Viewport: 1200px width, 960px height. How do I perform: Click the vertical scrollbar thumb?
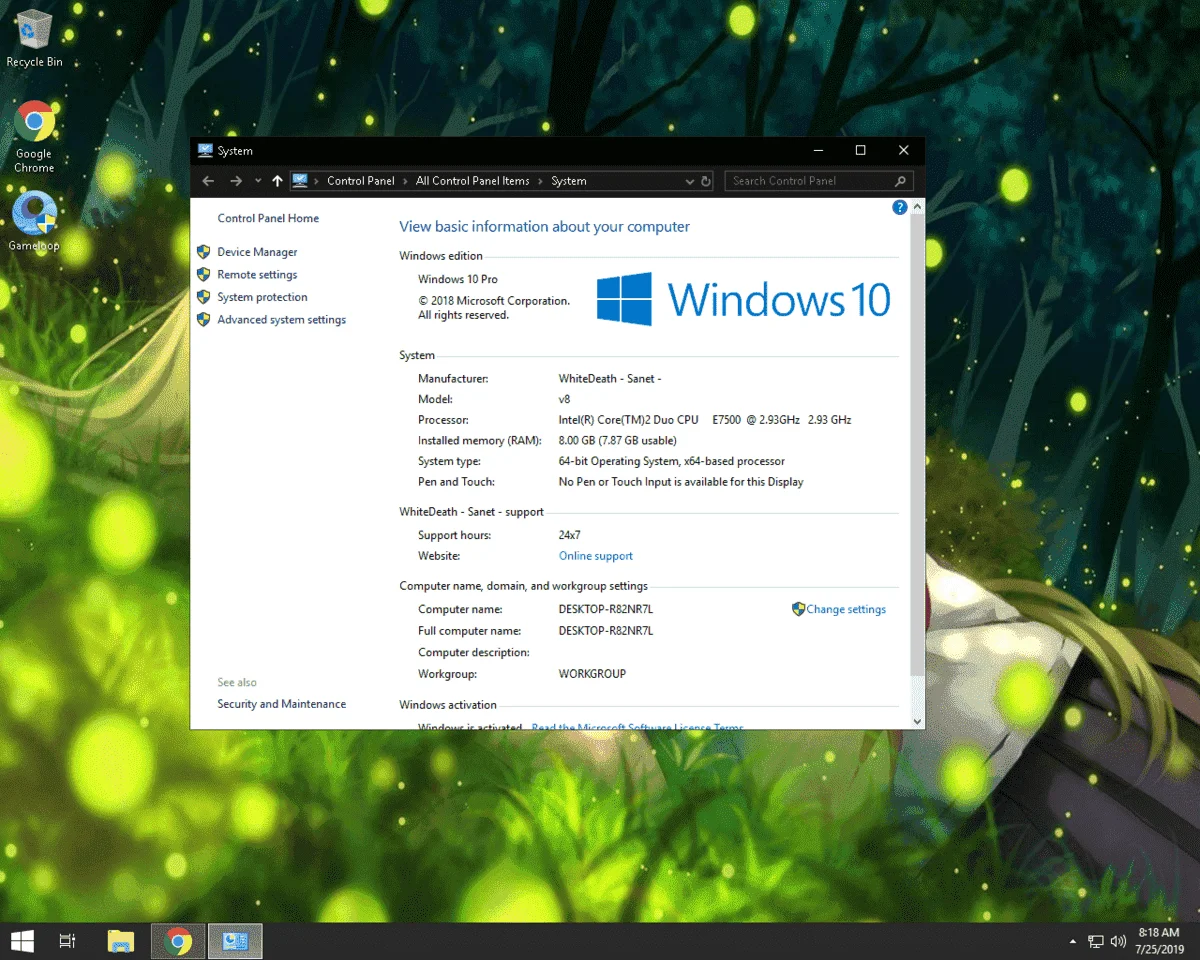[917, 445]
